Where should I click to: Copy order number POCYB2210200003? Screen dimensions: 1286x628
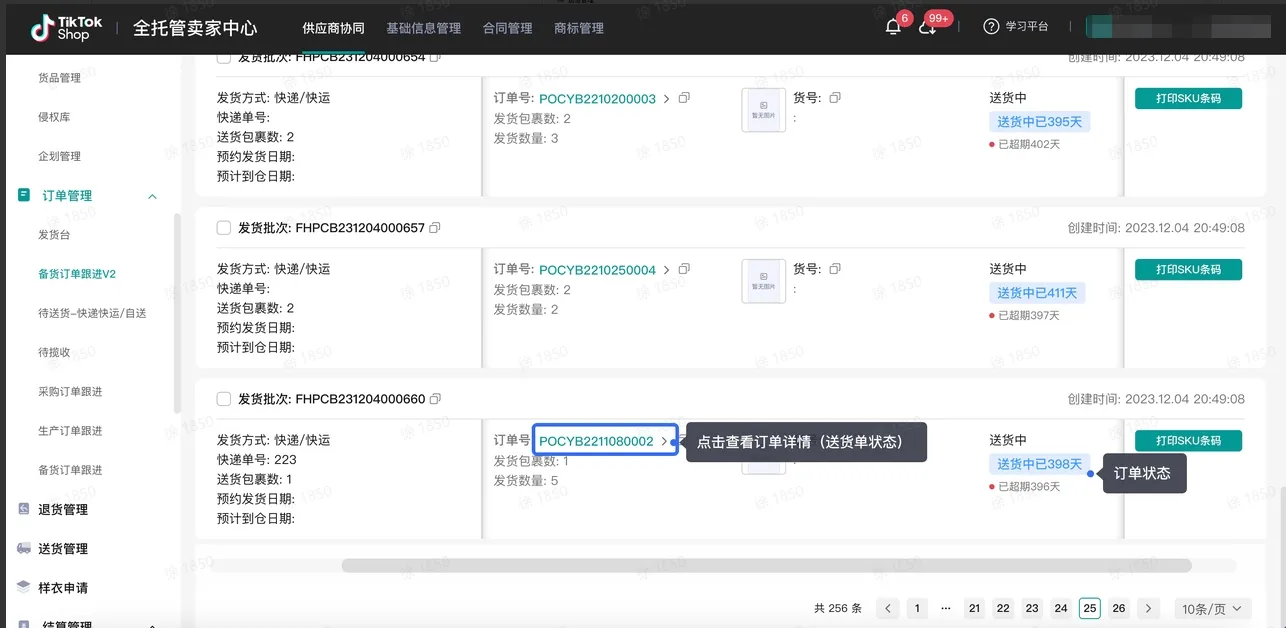[x=684, y=99]
